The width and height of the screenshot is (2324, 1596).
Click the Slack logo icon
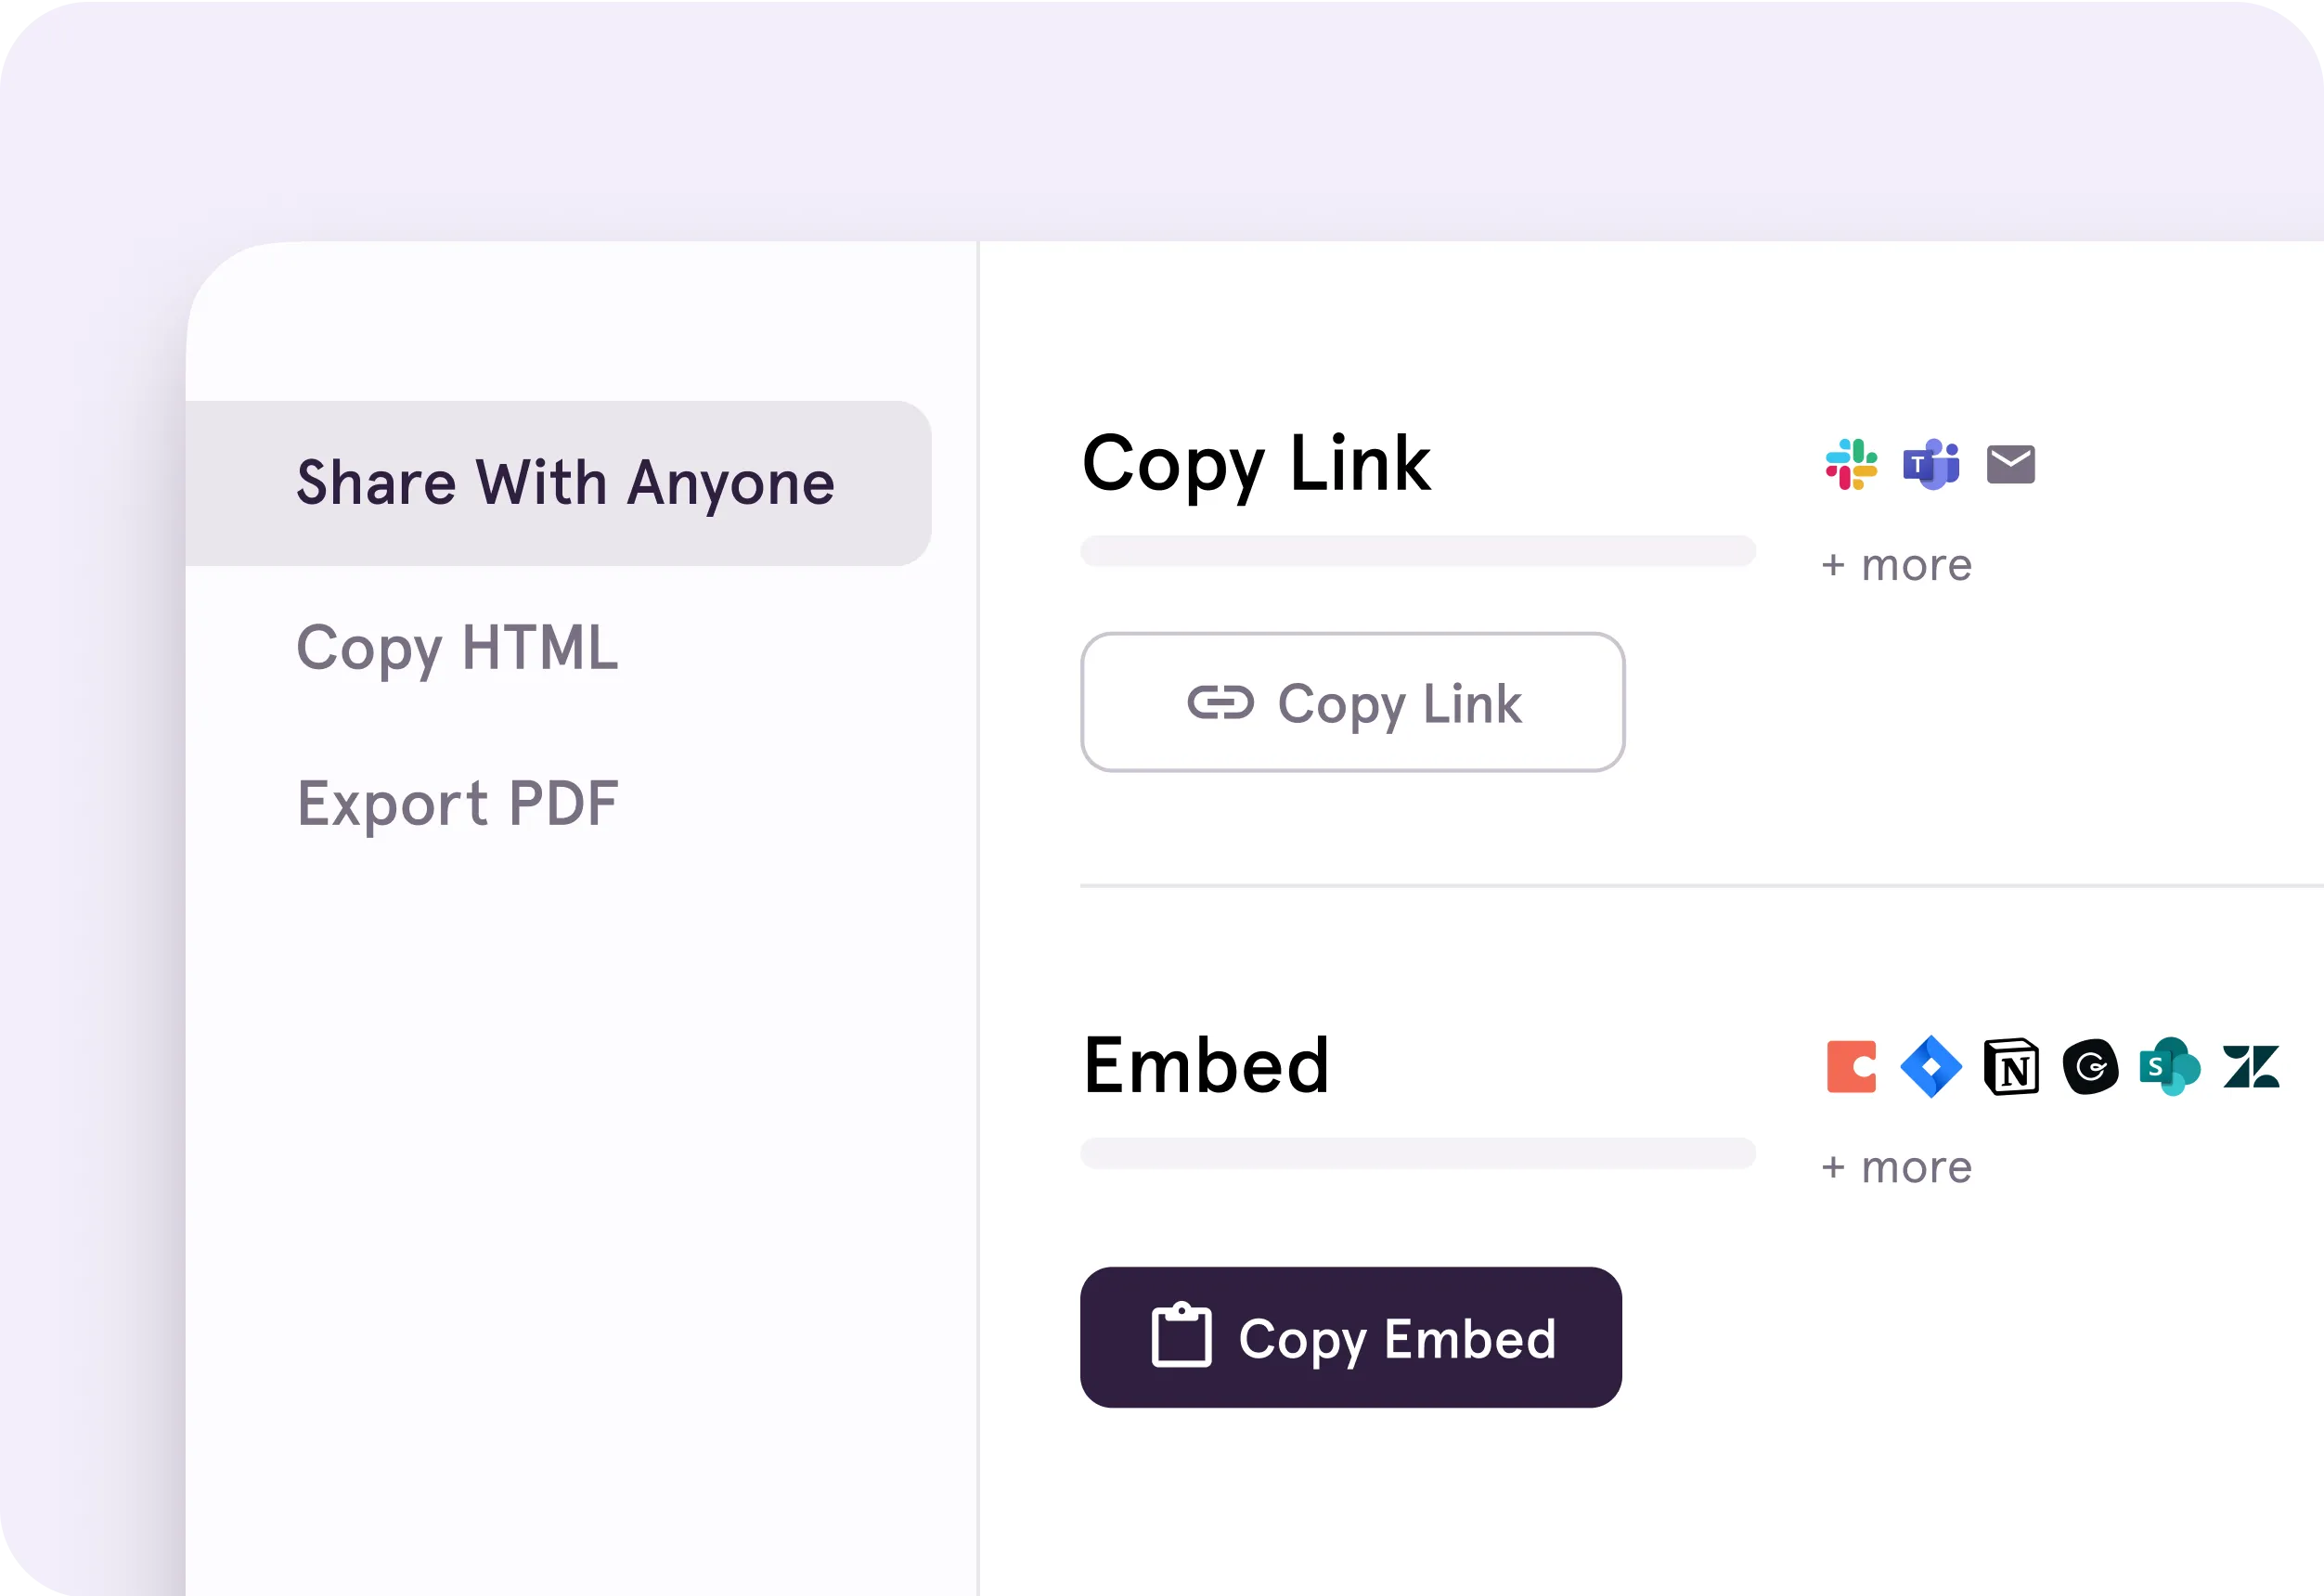click(1851, 465)
